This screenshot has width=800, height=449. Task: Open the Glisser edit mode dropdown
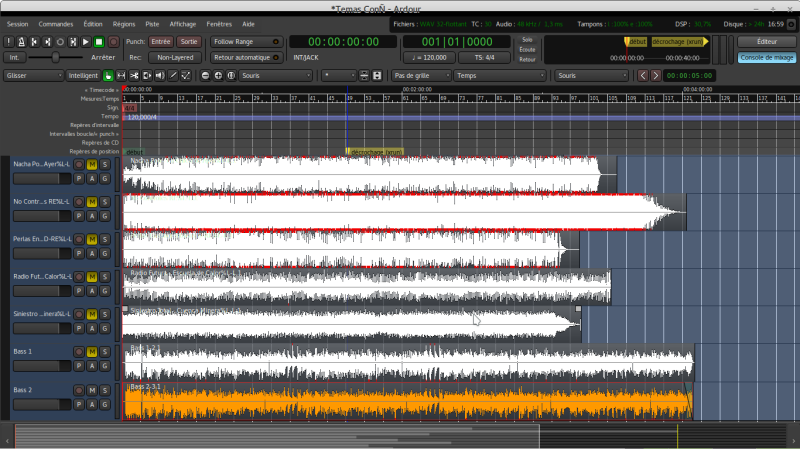tap(33, 76)
